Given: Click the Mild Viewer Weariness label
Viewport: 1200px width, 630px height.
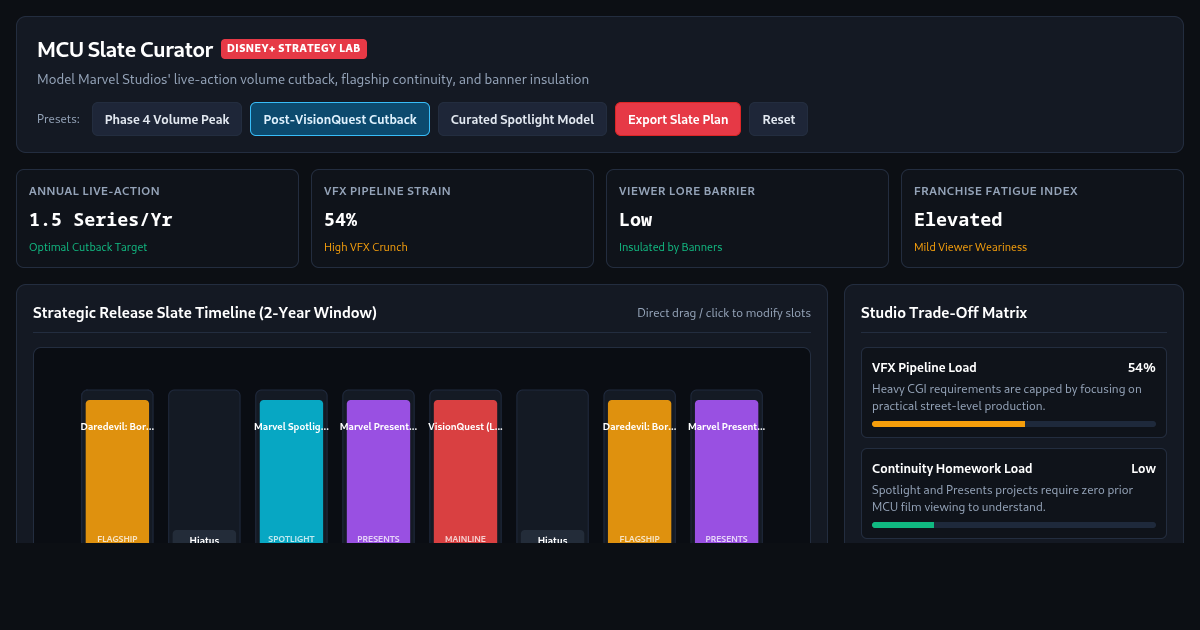Looking at the screenshot, I should click(x=970, y=247).
